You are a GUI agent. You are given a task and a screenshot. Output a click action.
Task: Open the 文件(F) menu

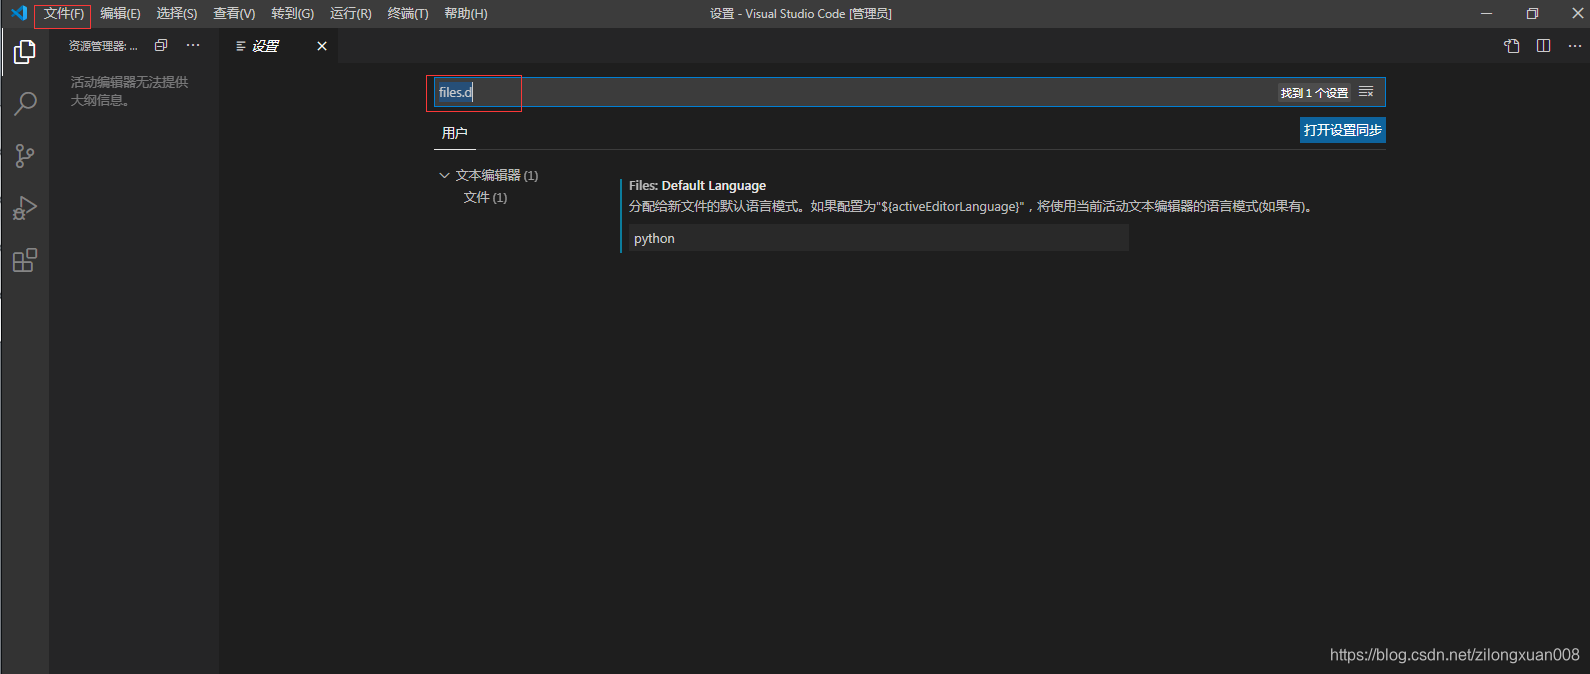(63, 14)
